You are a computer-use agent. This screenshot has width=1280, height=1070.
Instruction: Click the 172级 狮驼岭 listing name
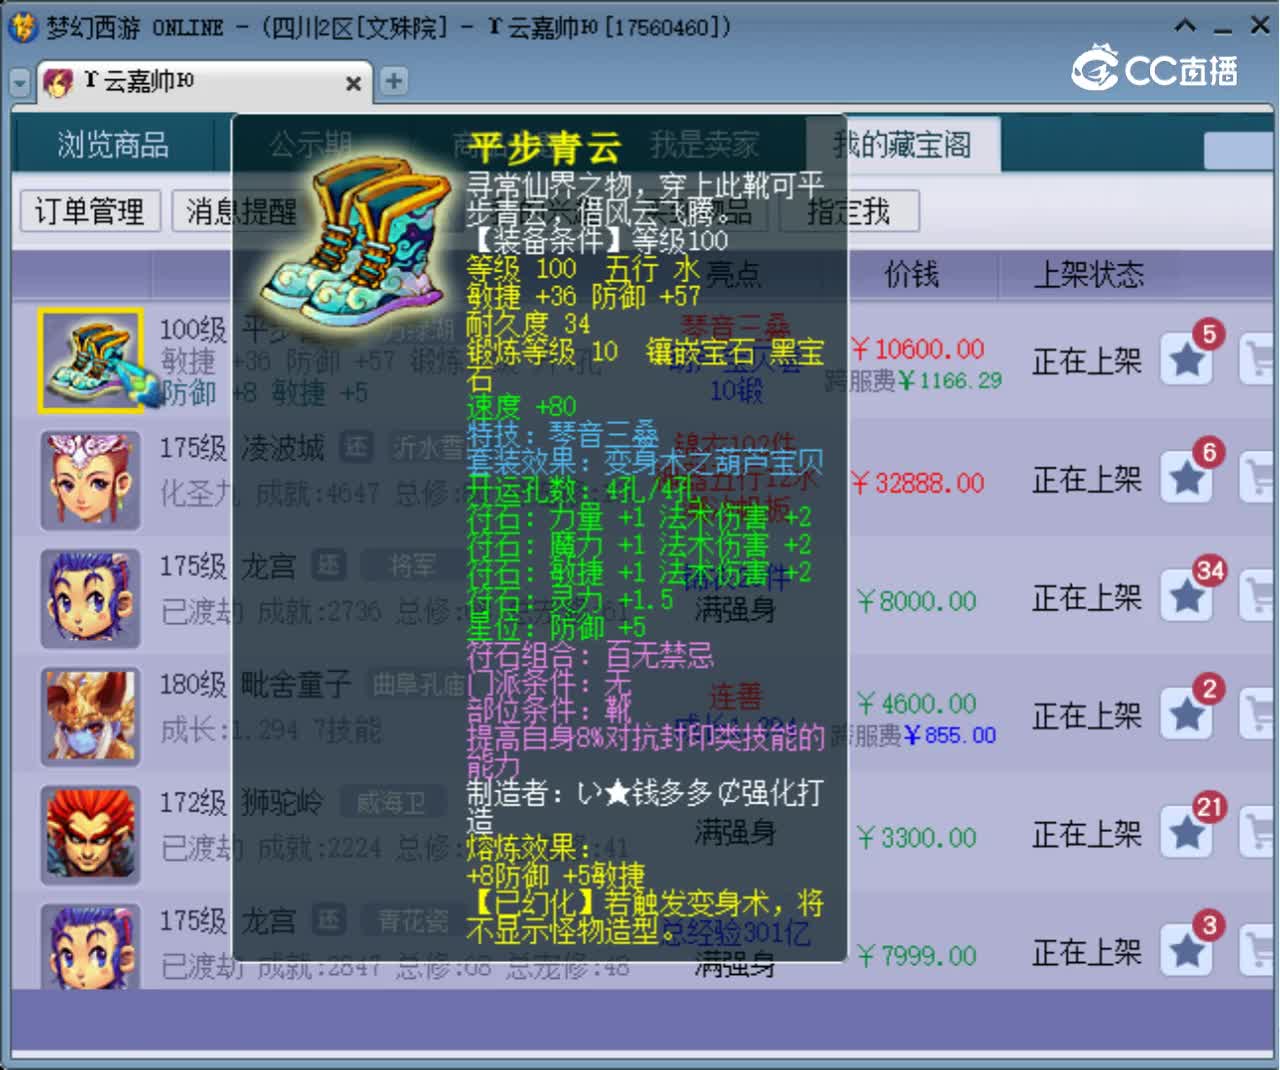coord(241,803)
